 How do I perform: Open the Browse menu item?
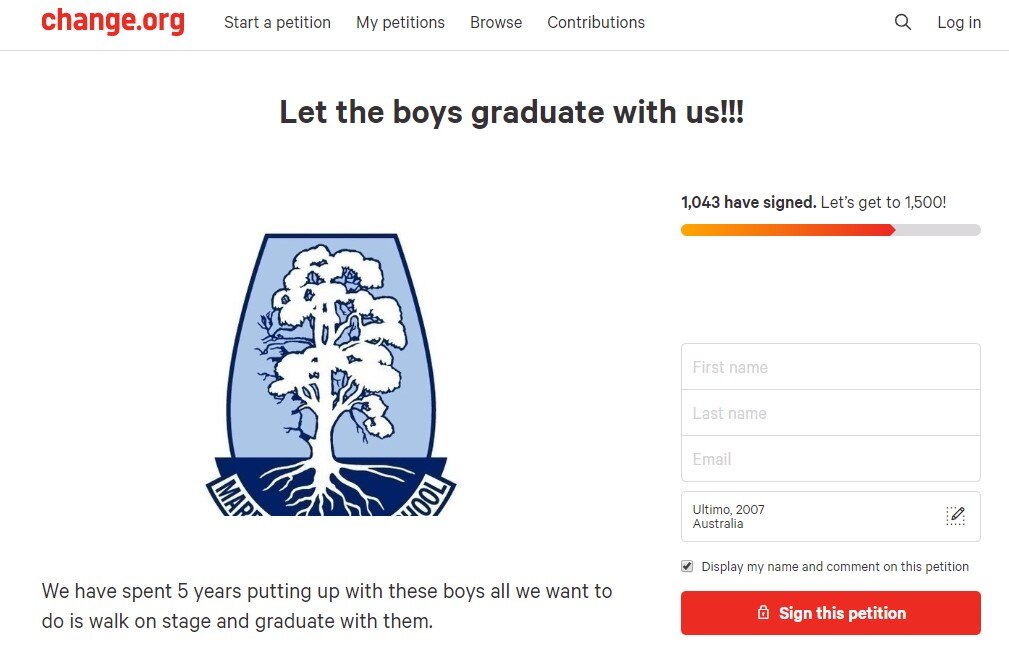[496, 22]
